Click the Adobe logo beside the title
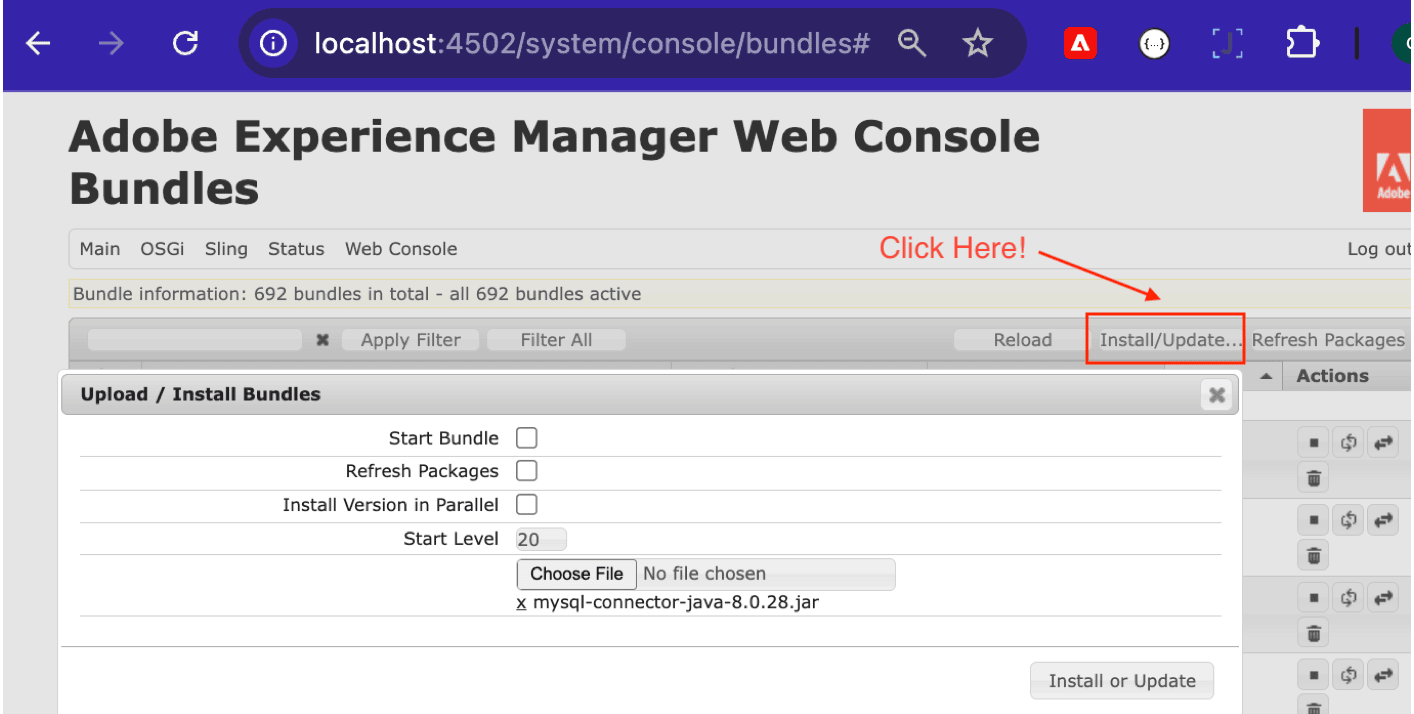The width and height of the screenshot is (1414, 714). click(1388, 161)
